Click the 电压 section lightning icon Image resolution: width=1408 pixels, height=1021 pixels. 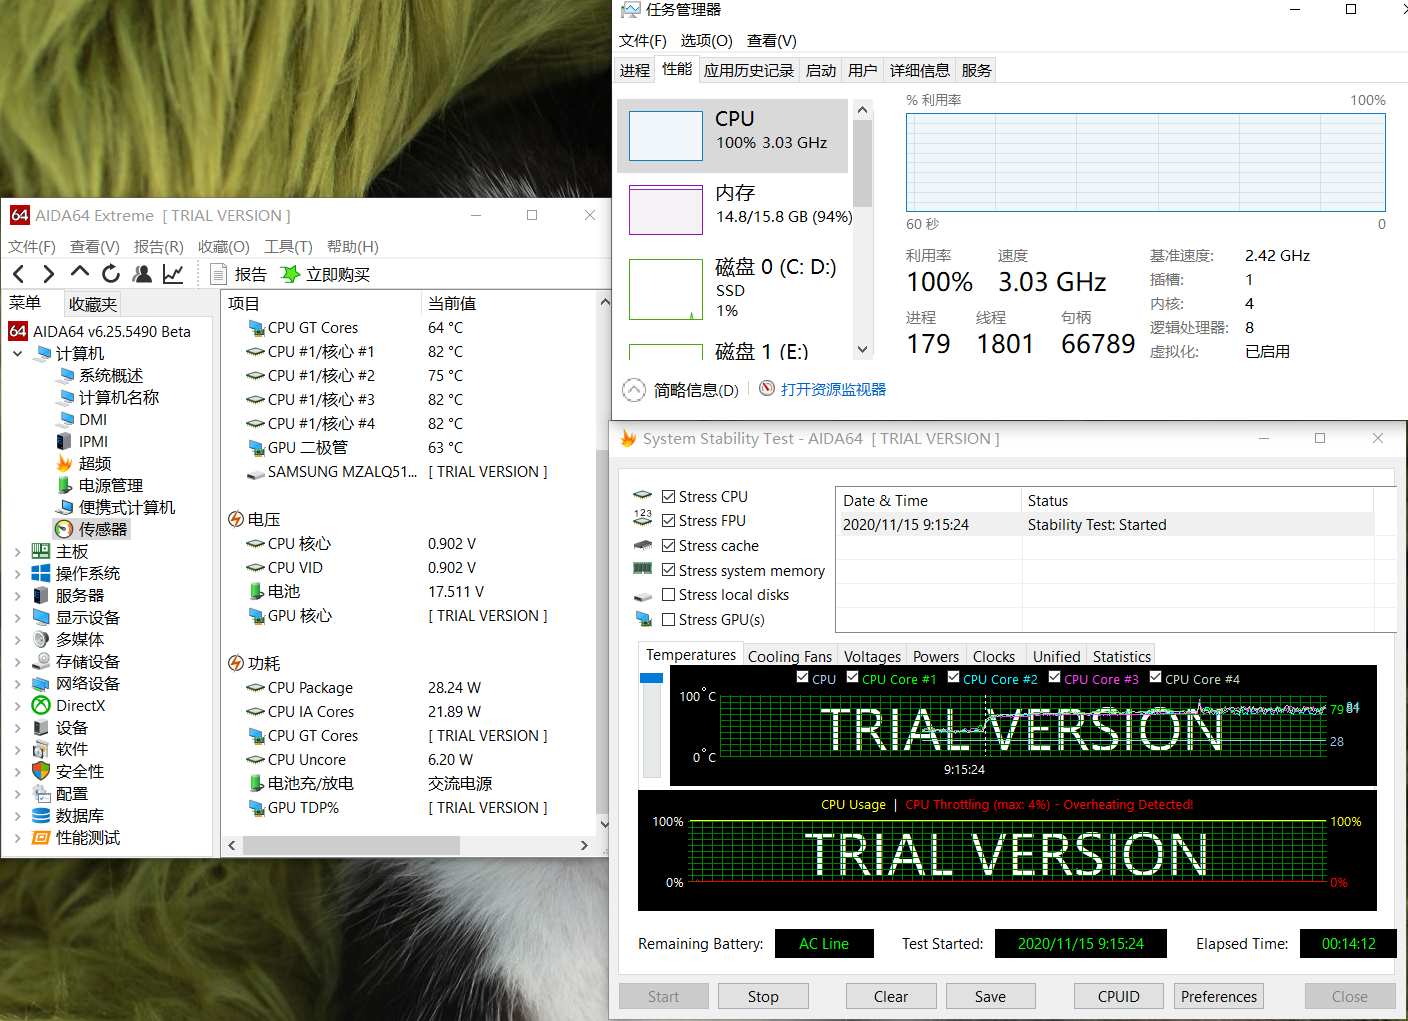coord(236,519)
